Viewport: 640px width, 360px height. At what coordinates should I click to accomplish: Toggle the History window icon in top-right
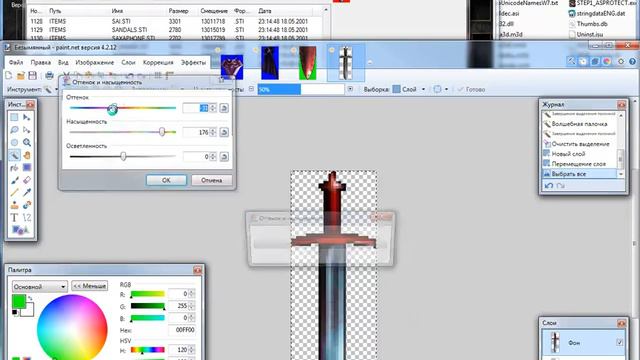583,62
